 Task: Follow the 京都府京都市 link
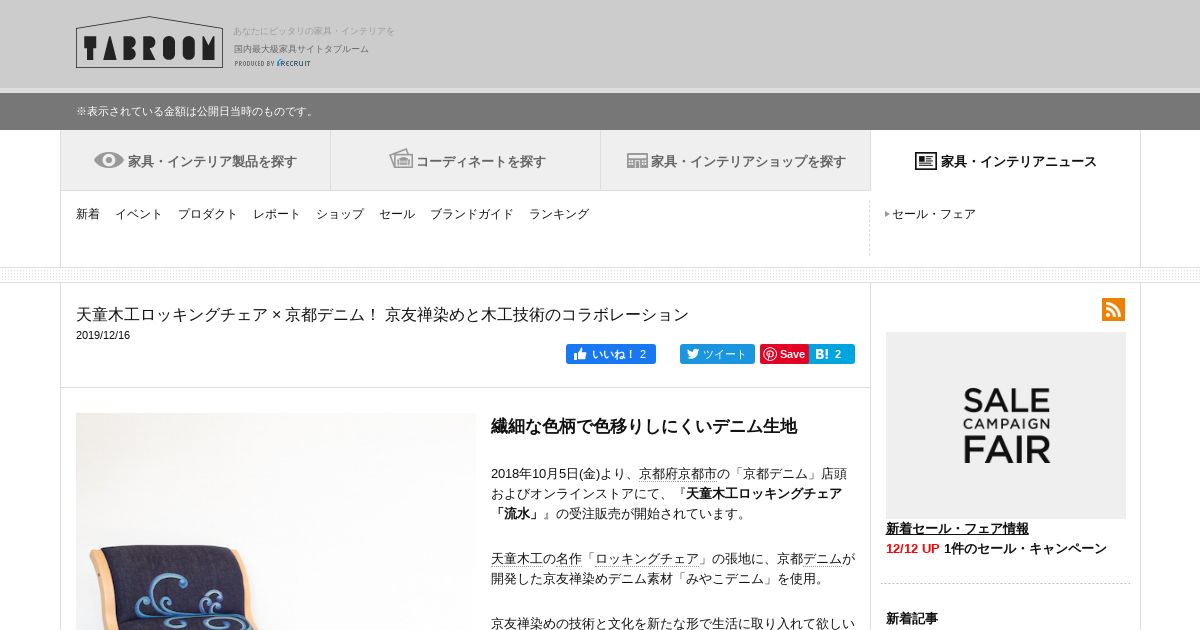(678, 473)
